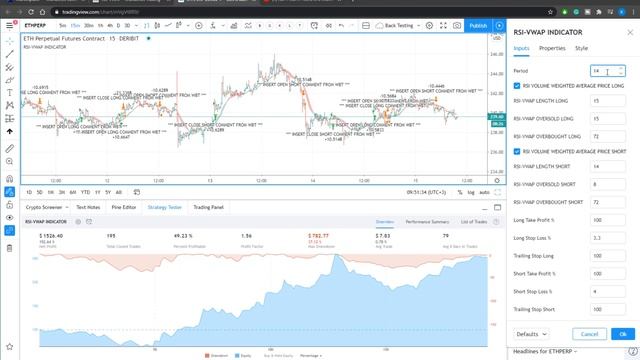Select the trend line drawing tool
This screenshot has height=360, width=640.
[x=9, y=54]
